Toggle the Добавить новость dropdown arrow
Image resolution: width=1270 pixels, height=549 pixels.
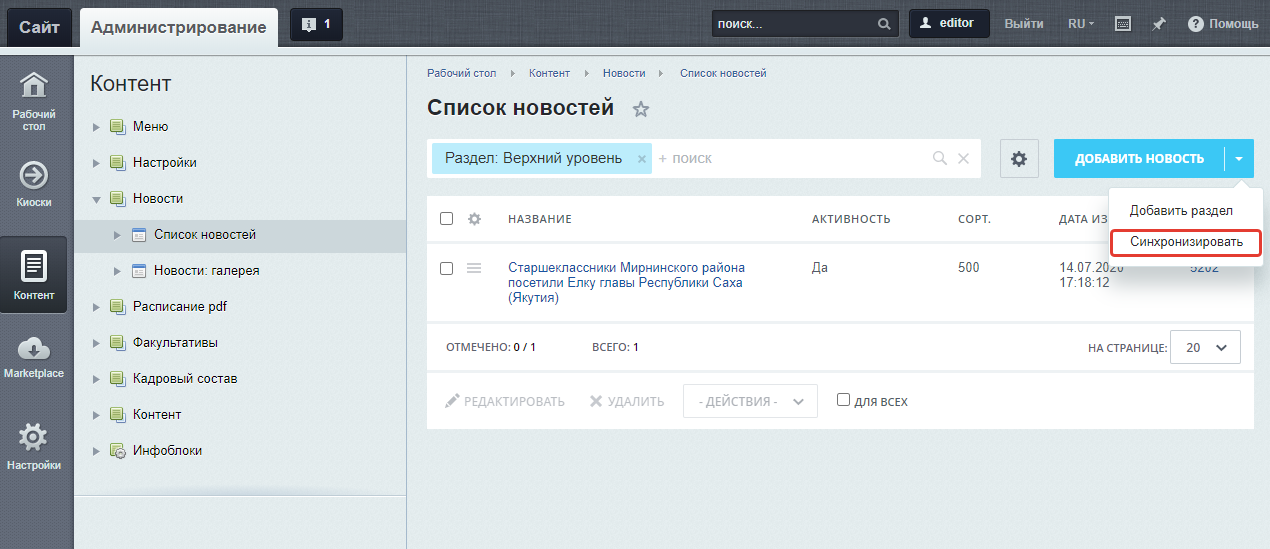(x=1239, y=158)
